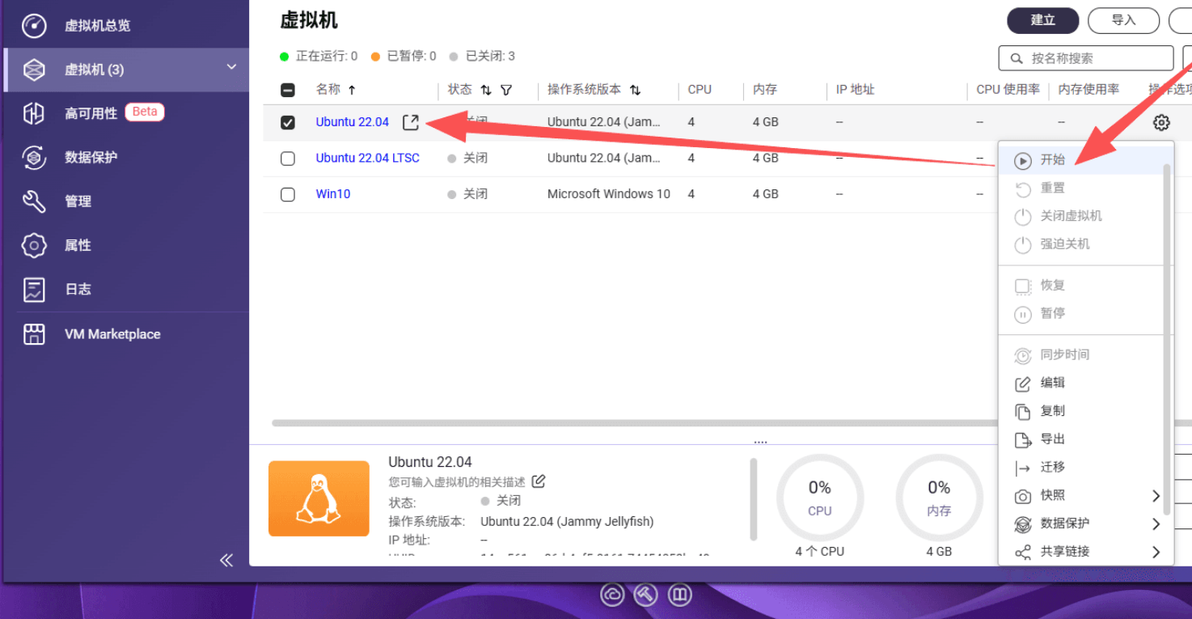Expand the 虚拟机 (3) sidebar chevron
The height and width of the screenshot is (619, 1192).
click(x=231, y=68)
